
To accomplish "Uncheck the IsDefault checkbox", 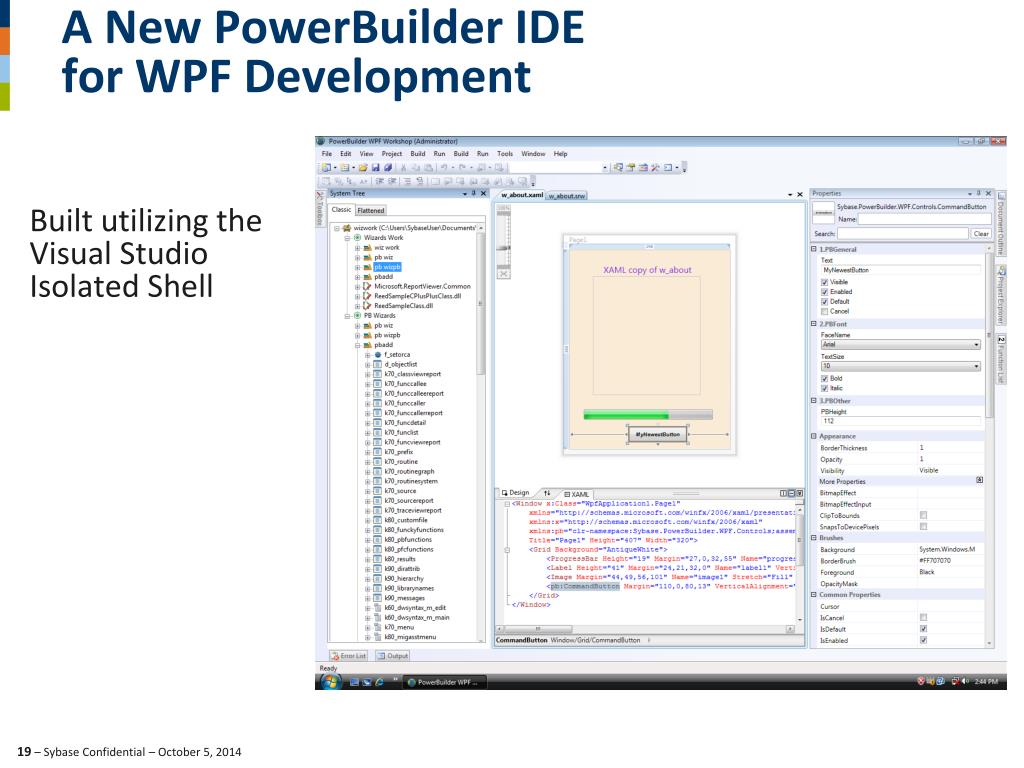I will pyautogui.click(x=923, y=629).
